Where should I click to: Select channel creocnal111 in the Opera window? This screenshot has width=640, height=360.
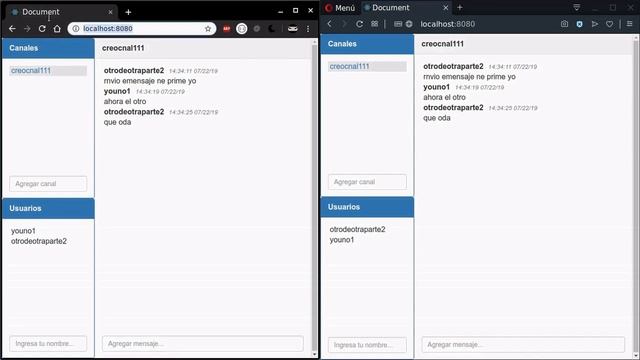click(367, 67)
